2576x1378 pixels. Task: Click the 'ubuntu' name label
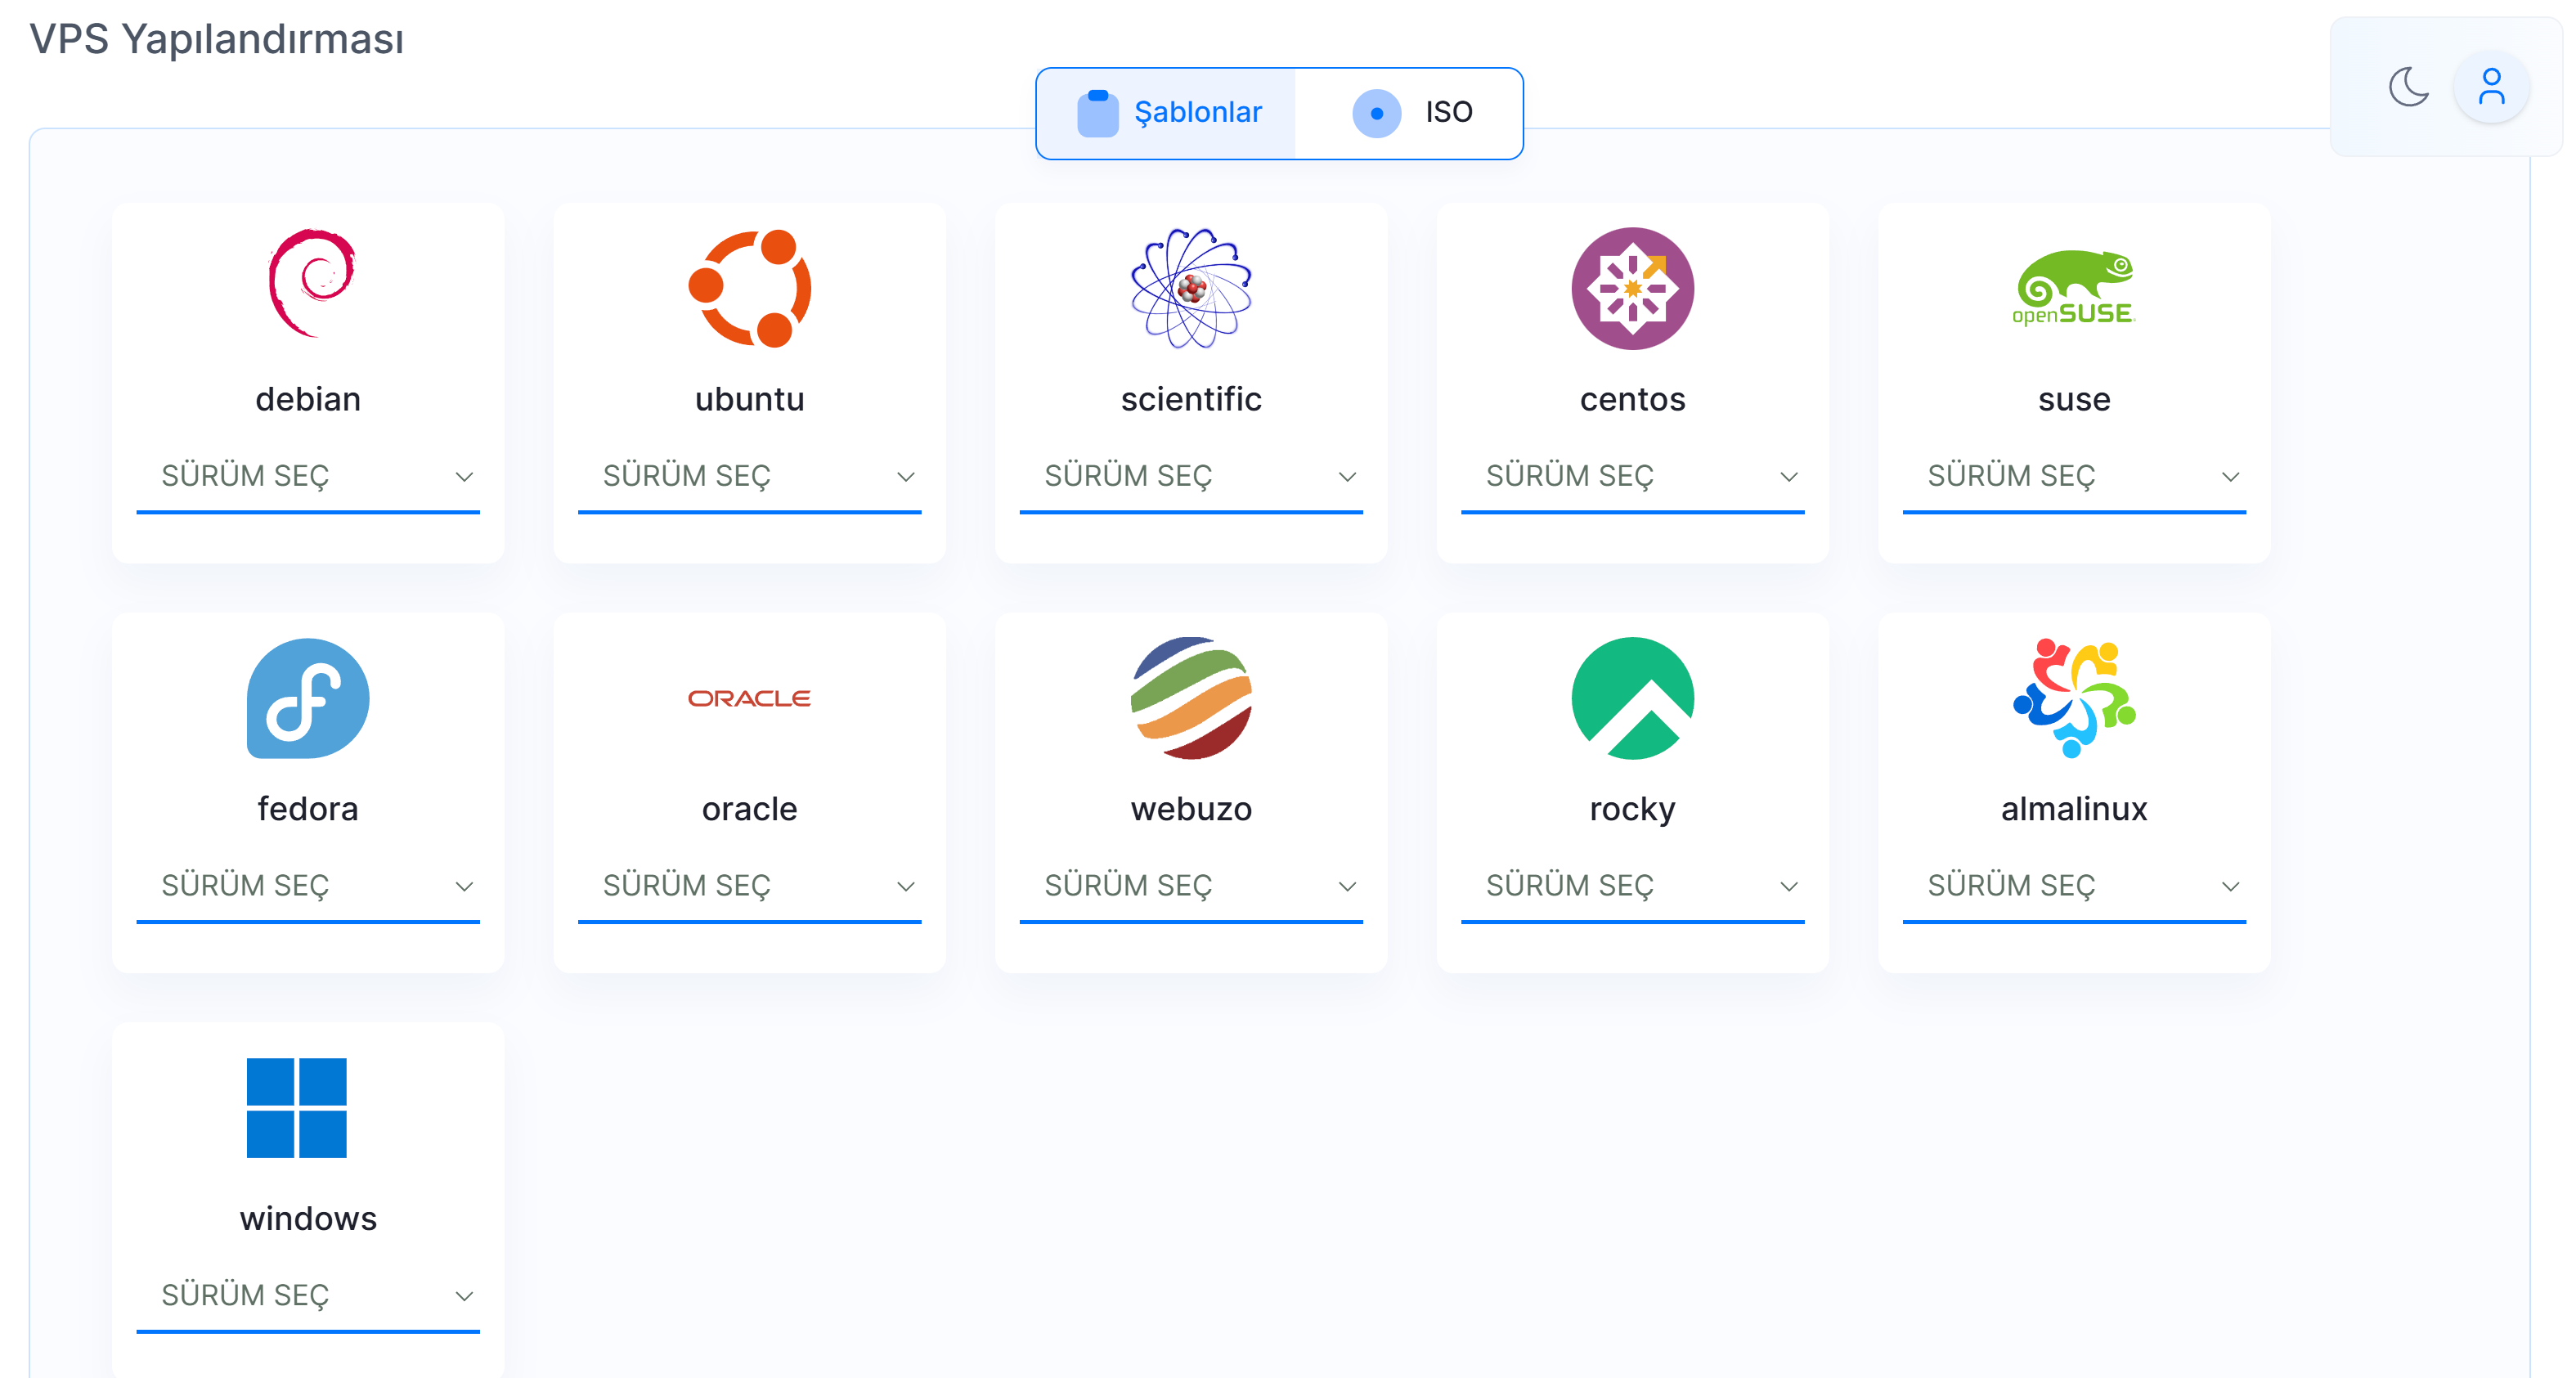click(749, 399)
